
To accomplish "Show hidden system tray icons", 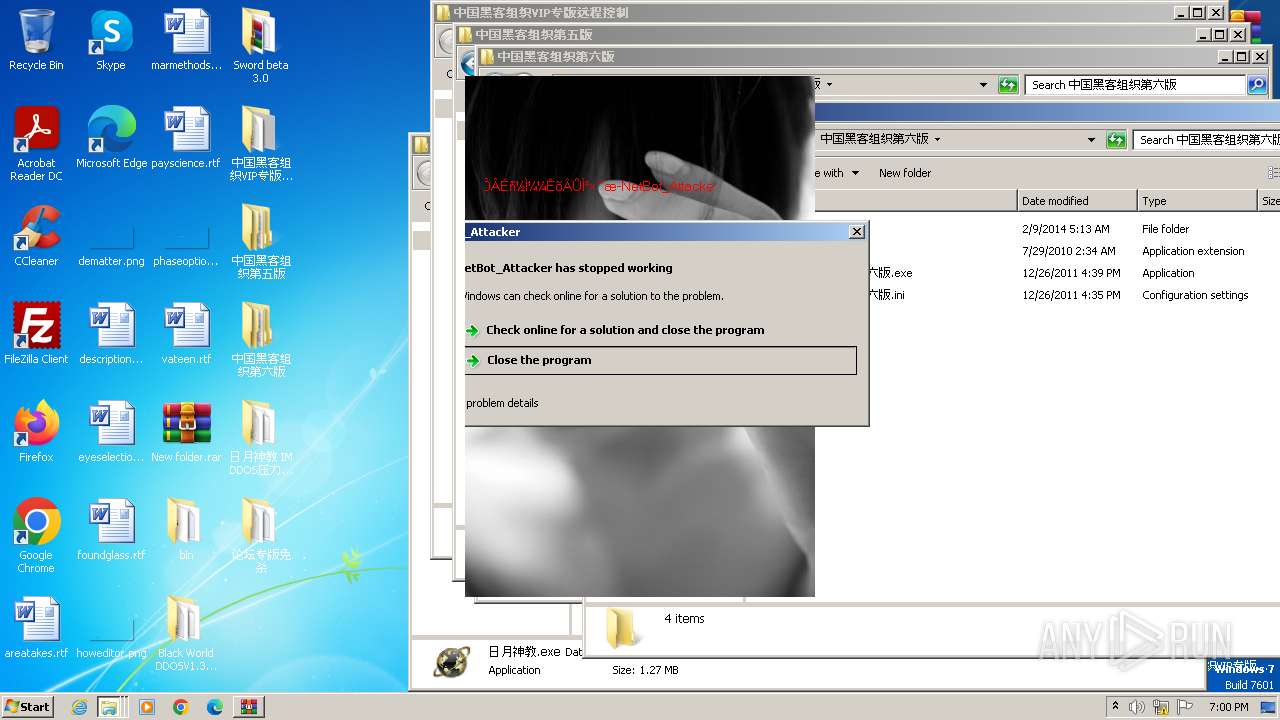I will (1115, 707).
